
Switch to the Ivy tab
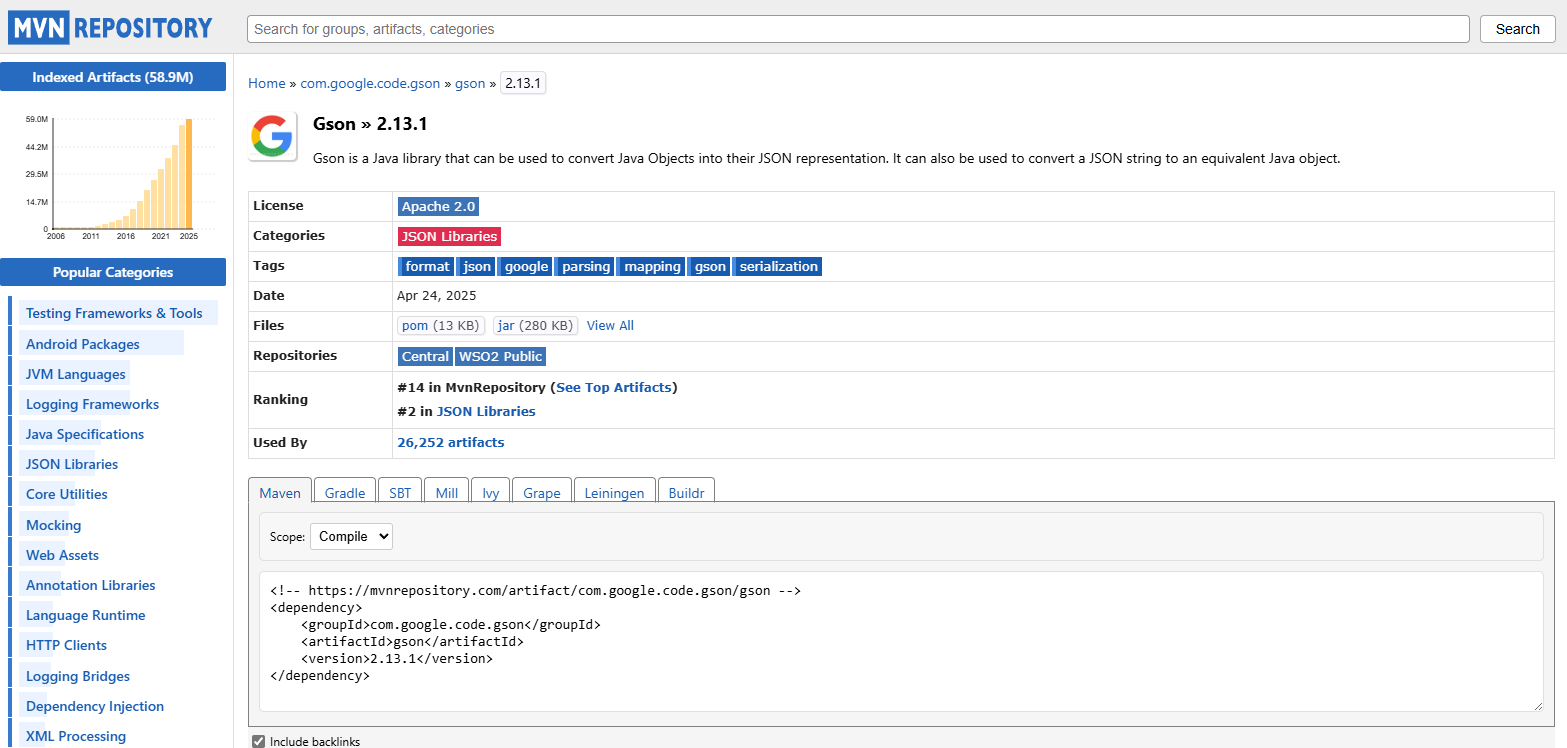[x=491, y=493]
